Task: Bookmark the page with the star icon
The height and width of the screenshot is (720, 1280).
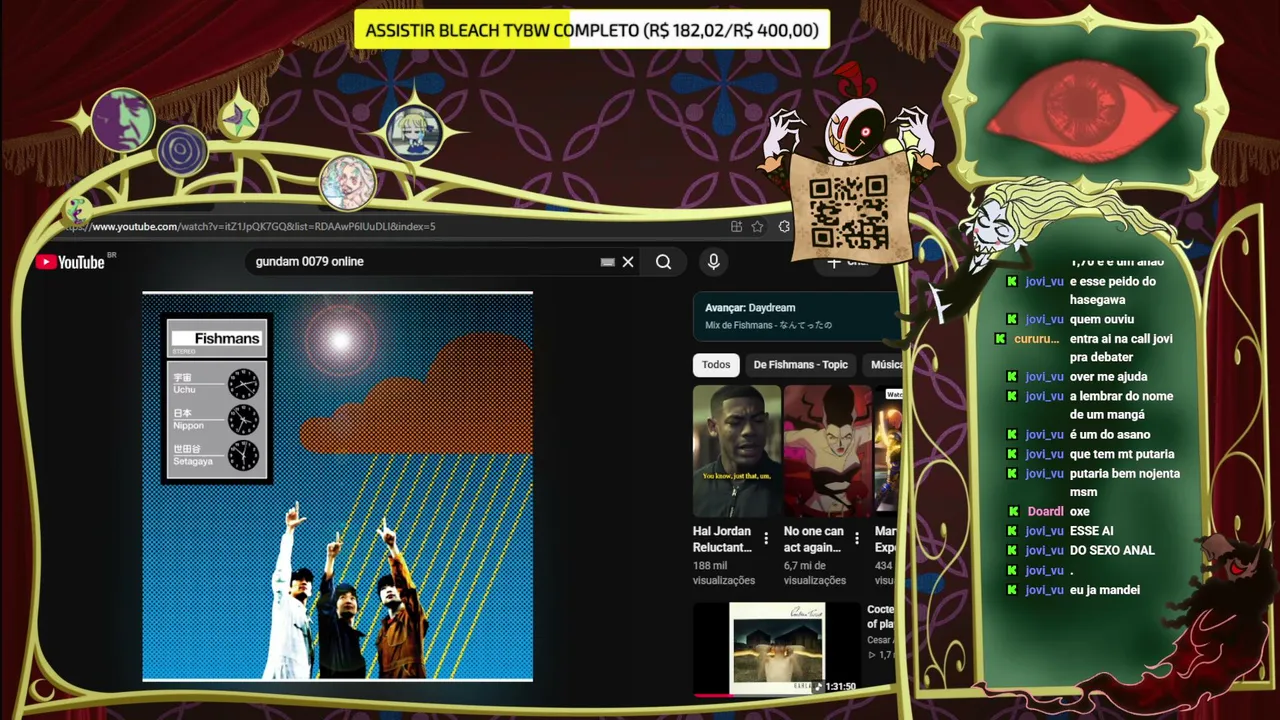Action: pyautogui.click(x=758, y=227)
